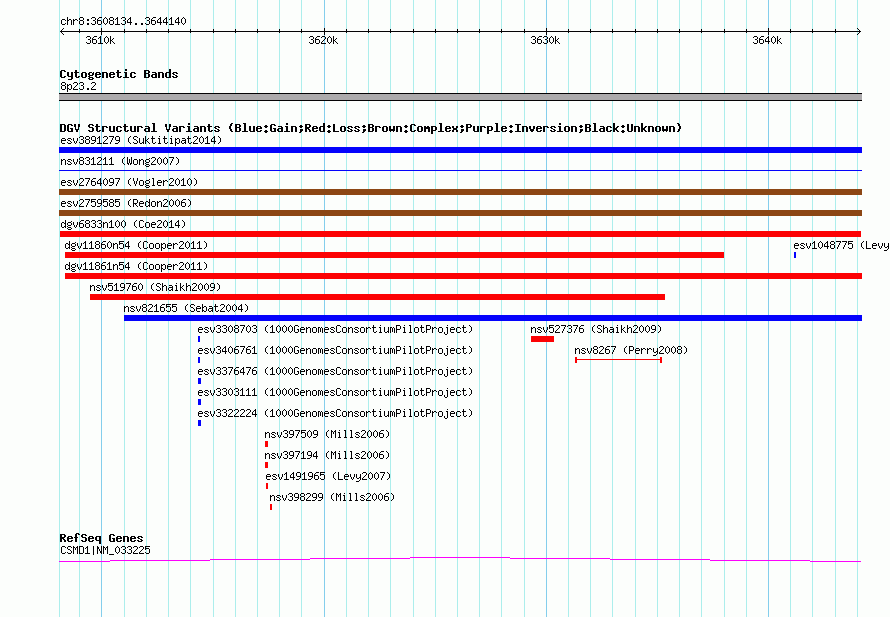
Task: Open nsv519760 (Shaikh2009) label
Action: click(155, 287)
